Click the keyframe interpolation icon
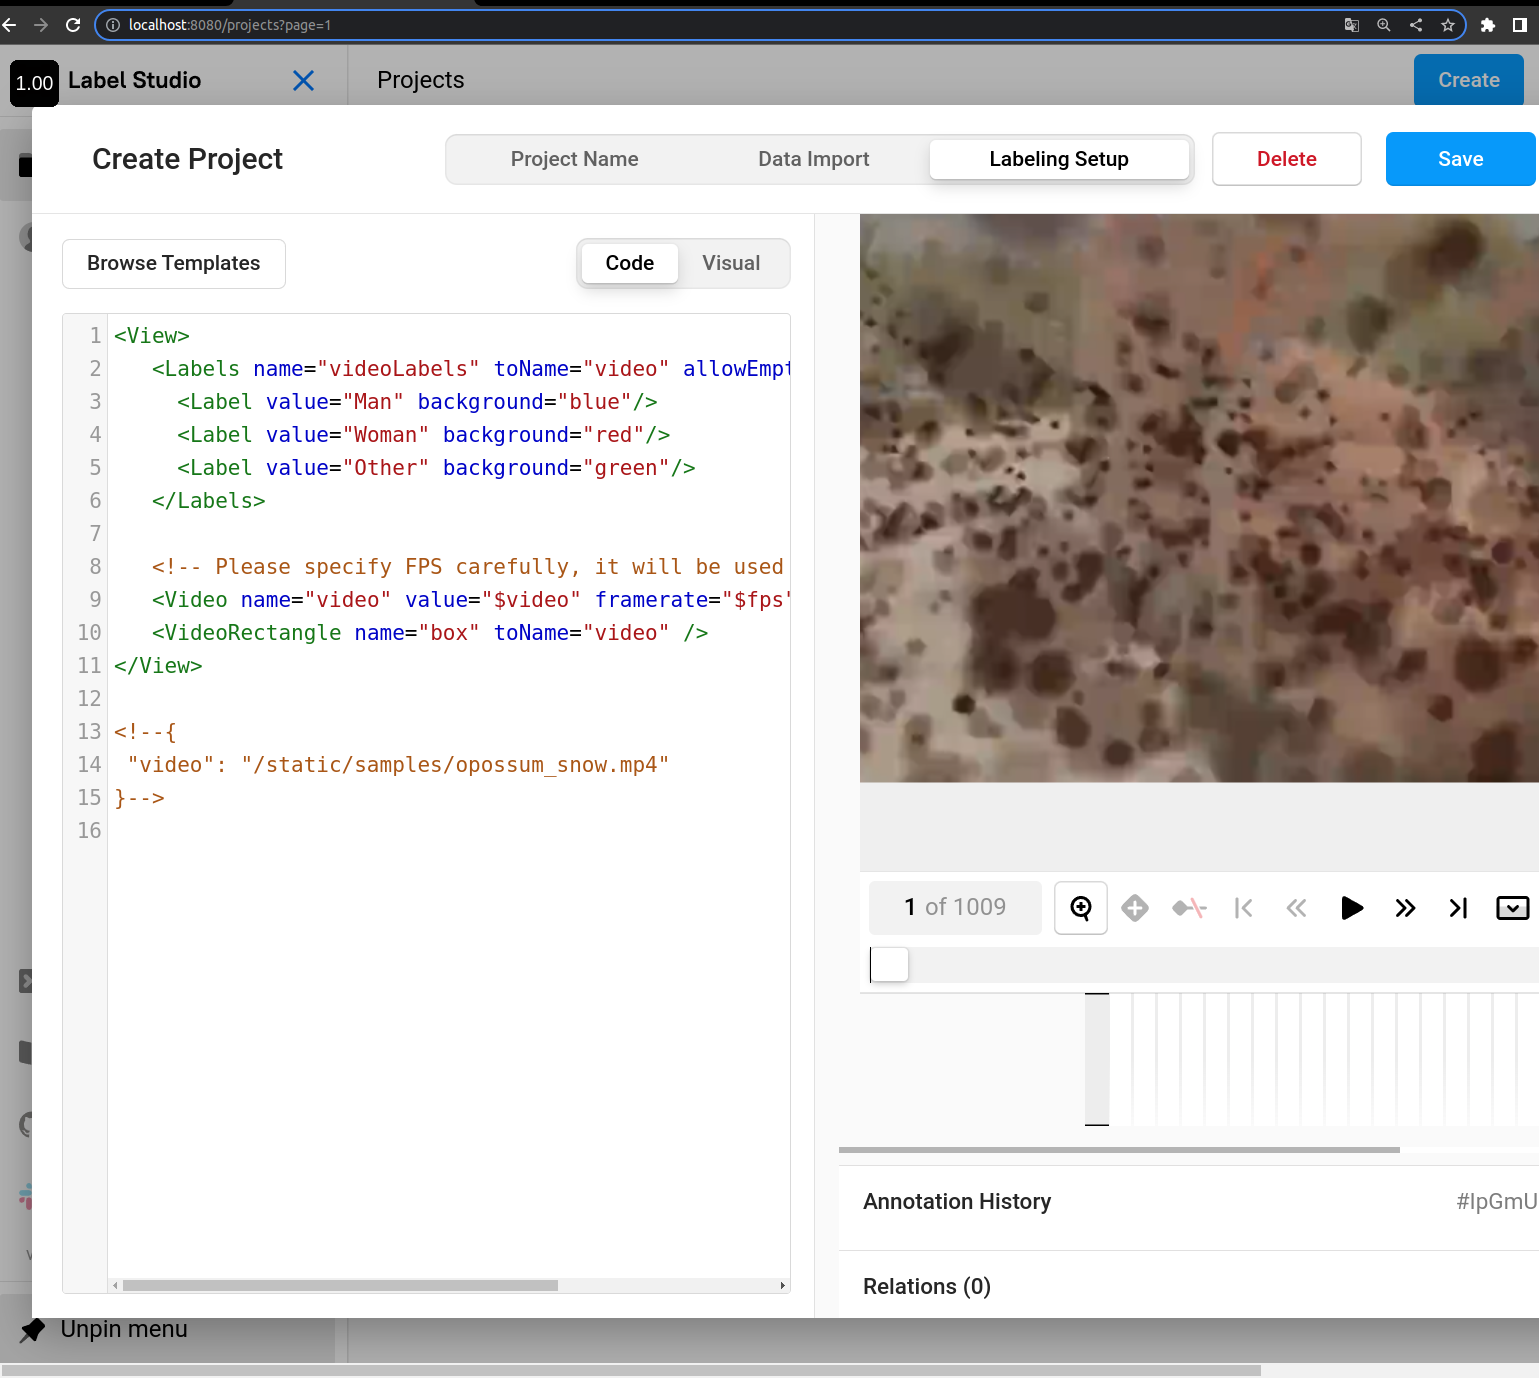Screen dimensions: 1539x1378 (x=1188, y=908)
